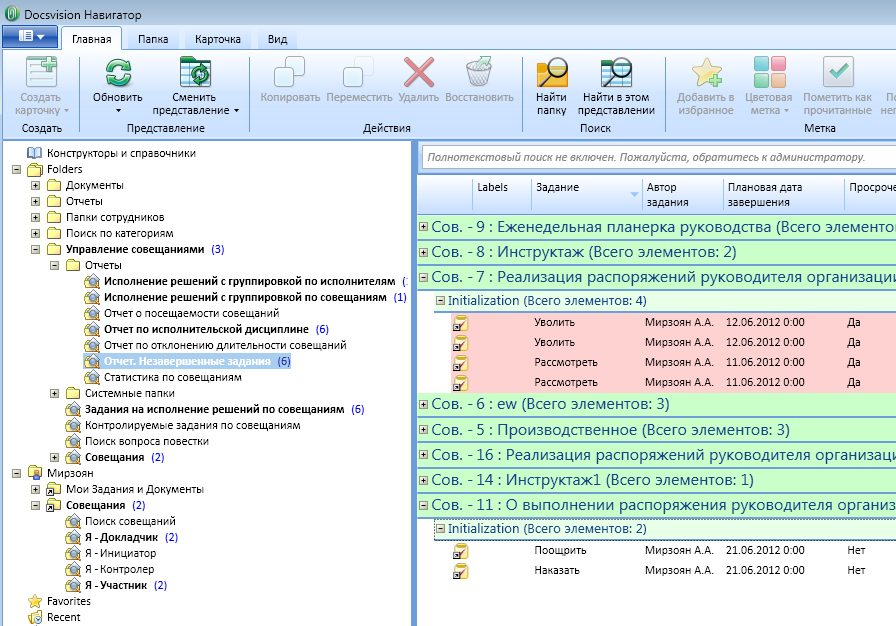This screenshot has width=896, height=626.
Task: Open the blue application menu button
Action: pyautogui.click(x=30, y=37)
